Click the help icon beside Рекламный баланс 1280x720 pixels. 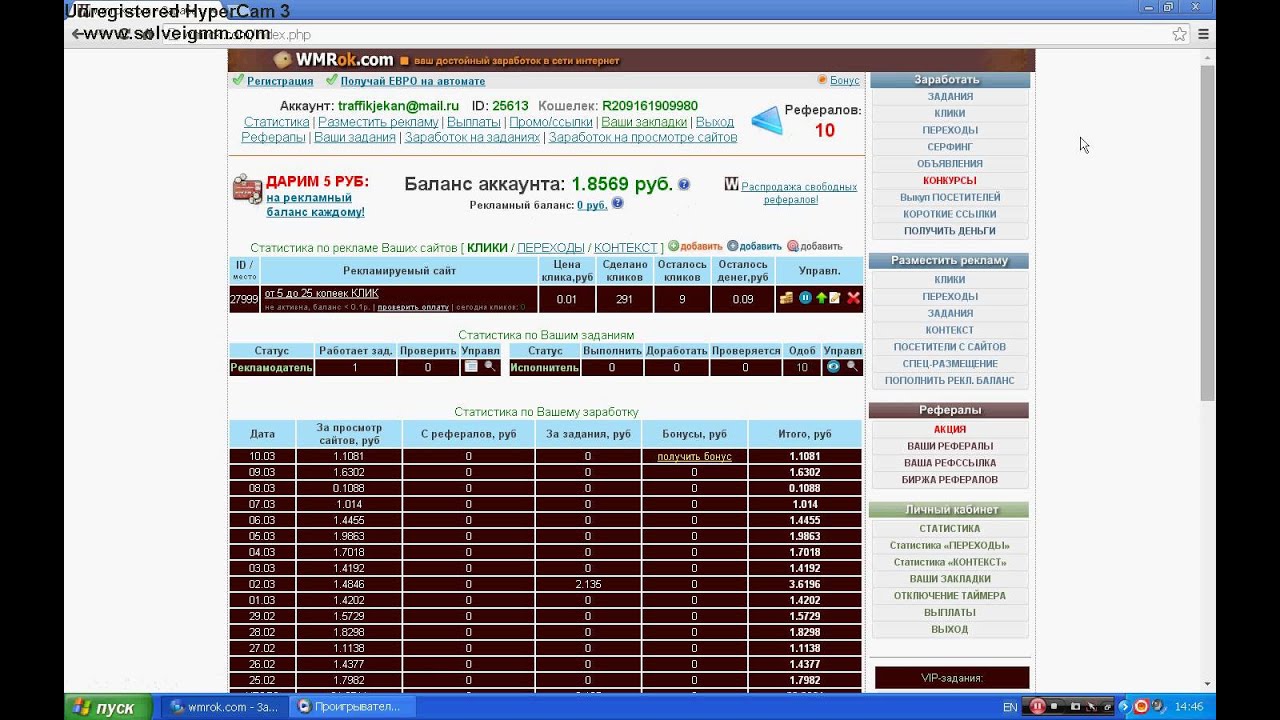(617, 204)
